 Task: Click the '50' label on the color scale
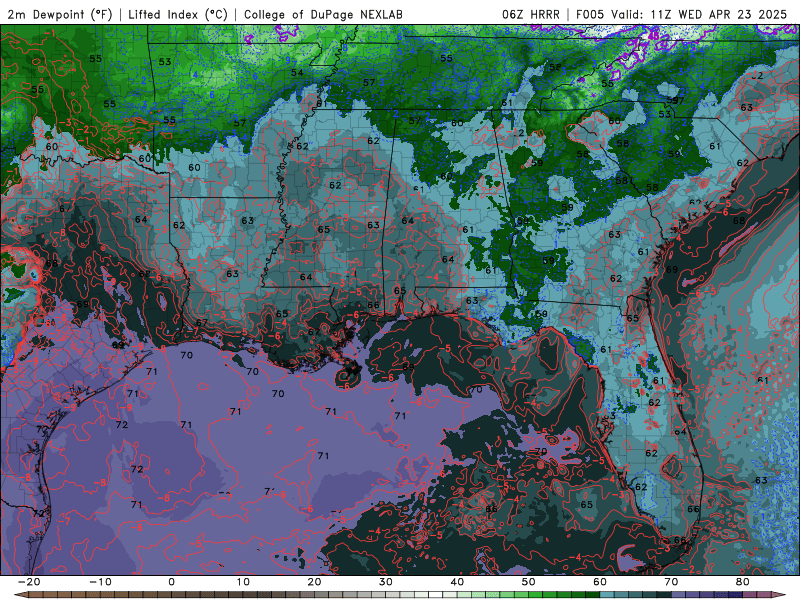point(529,582)
